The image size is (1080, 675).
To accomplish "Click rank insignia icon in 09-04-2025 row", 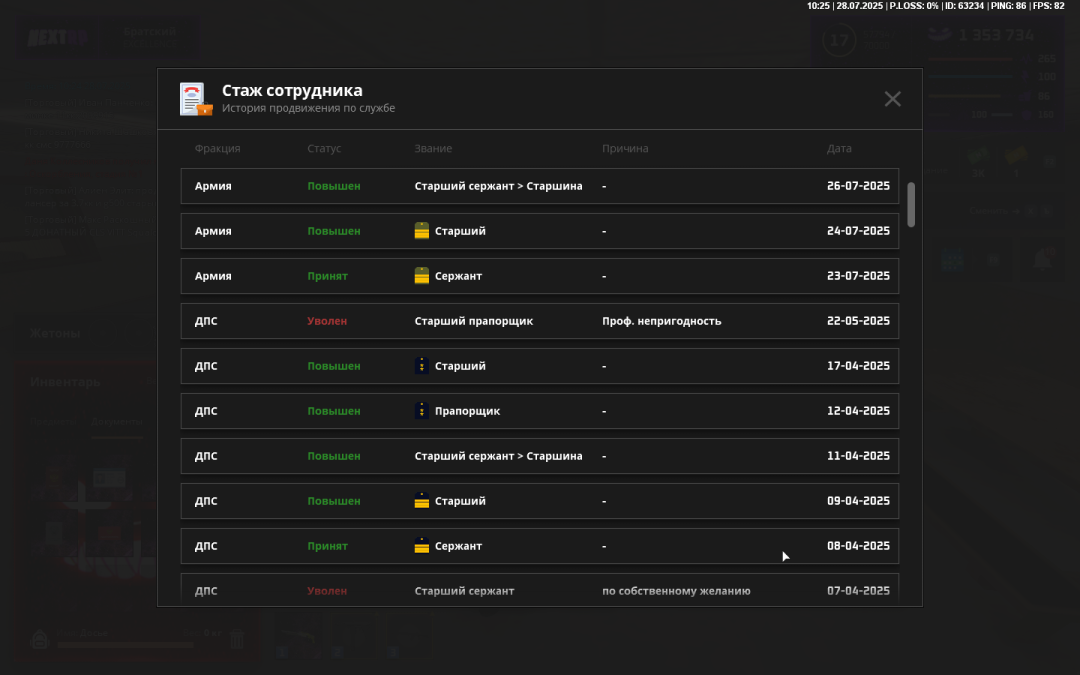I will tap(422, 501).
